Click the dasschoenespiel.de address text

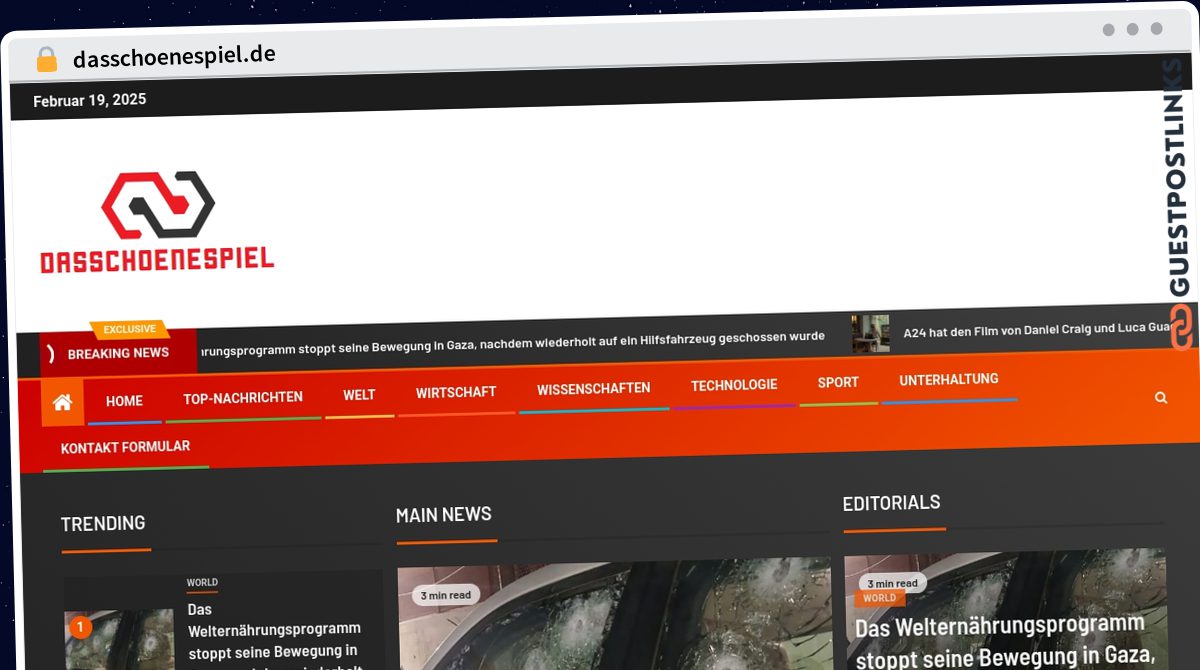tap(174, 56)
